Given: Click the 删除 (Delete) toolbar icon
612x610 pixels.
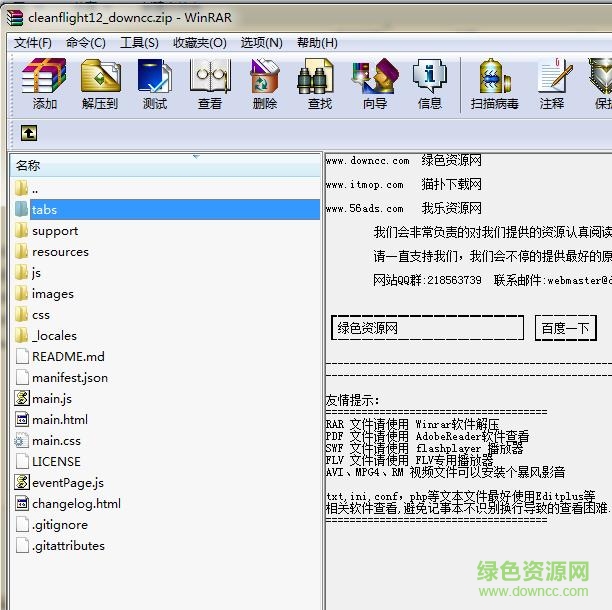Looking at the screenshot, I should [x=265, y=84].
